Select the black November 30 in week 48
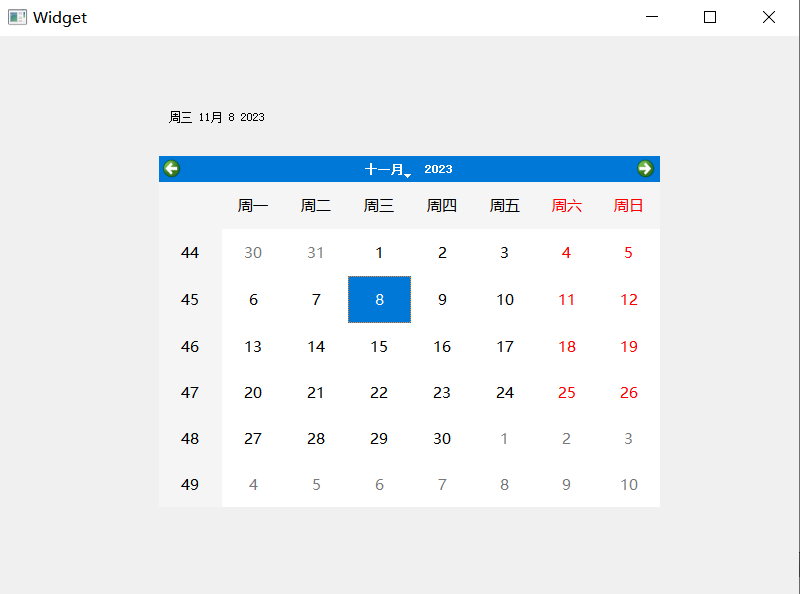The width and height of the screenshot is (800, 594). 442,438
